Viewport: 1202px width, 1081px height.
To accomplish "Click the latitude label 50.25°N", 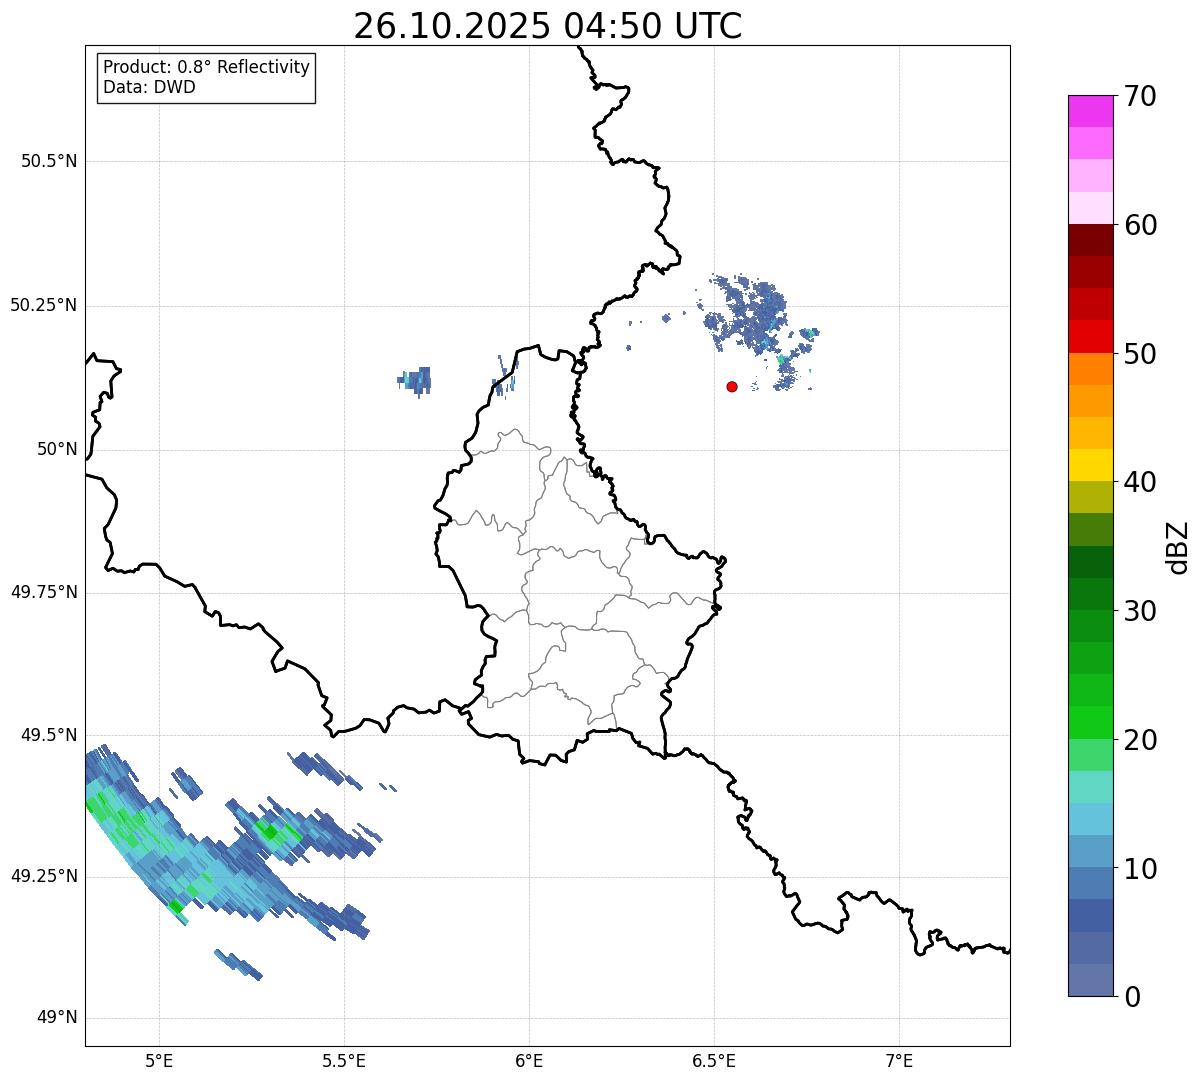I will point(43,306).
